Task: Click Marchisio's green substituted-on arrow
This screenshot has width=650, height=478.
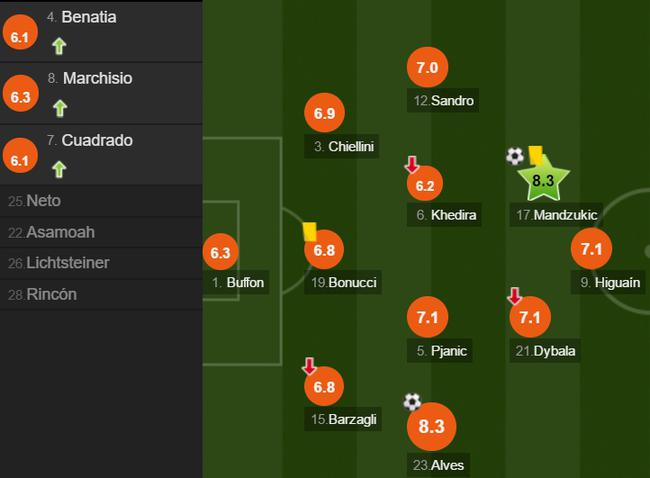Action: [x=59, y=107]
